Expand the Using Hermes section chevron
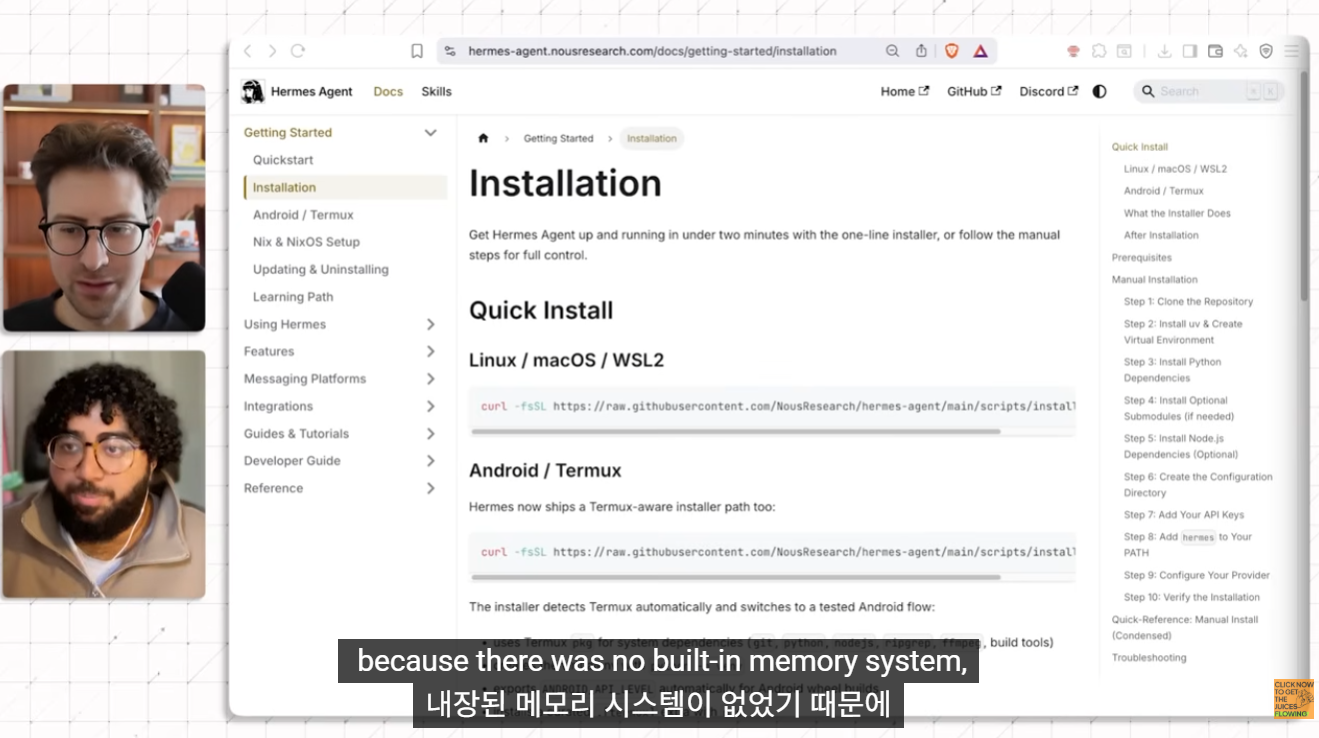Image resolution: width=1319 pixels, height=738 pixels. [431, 324]
